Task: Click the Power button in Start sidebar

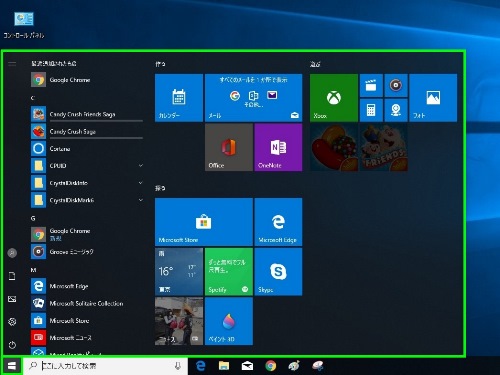Action: (12, 345)
